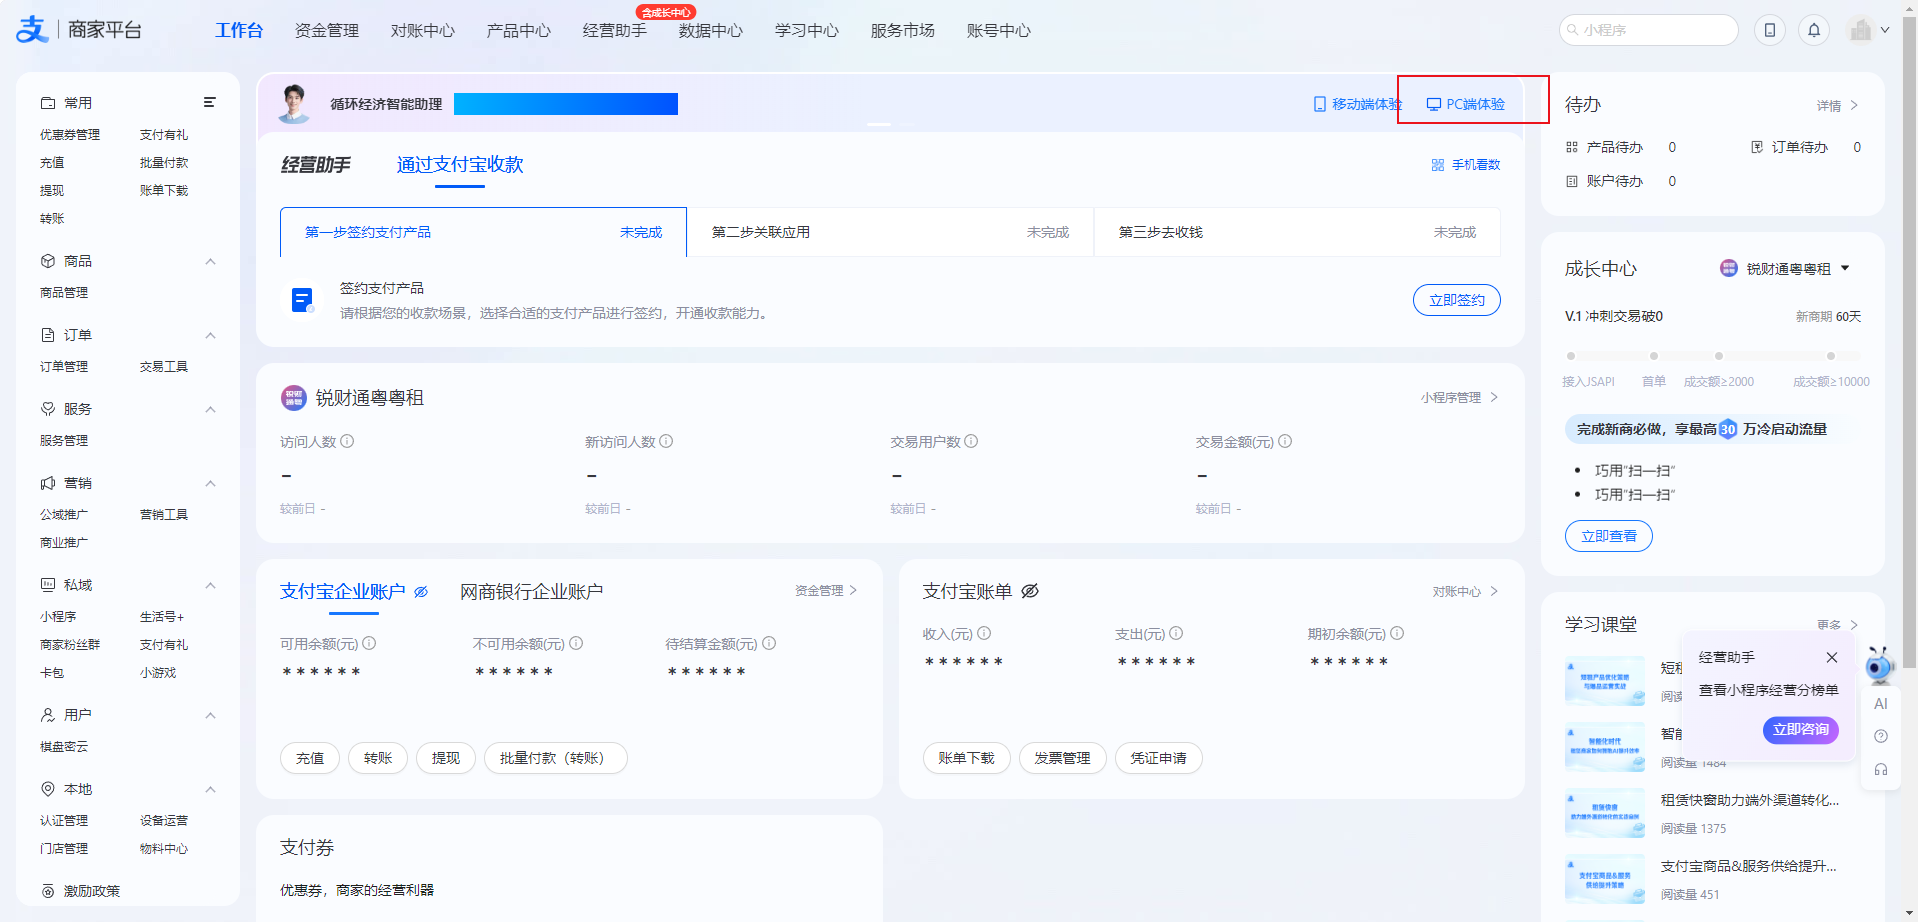Open the account avatar dropdown
This screenshot has width=1918, height=922.
(x=1869, y=30)
